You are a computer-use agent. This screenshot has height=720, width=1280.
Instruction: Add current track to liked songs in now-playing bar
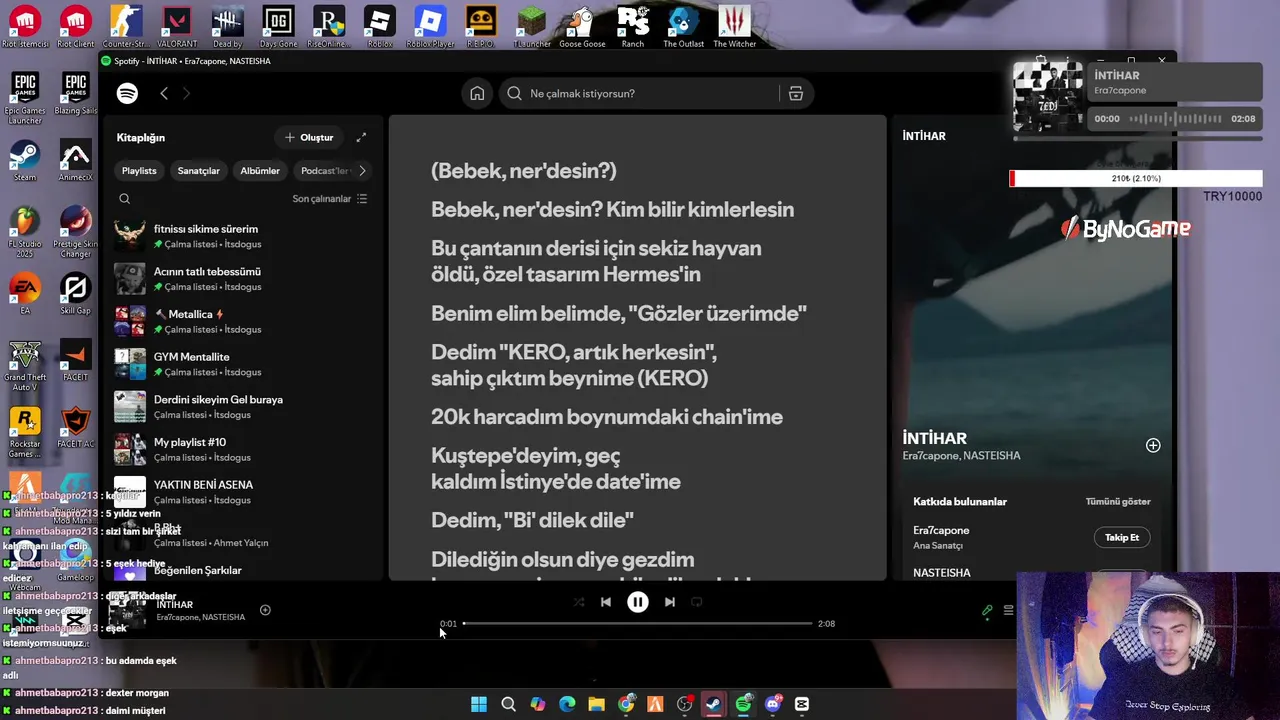265,610
